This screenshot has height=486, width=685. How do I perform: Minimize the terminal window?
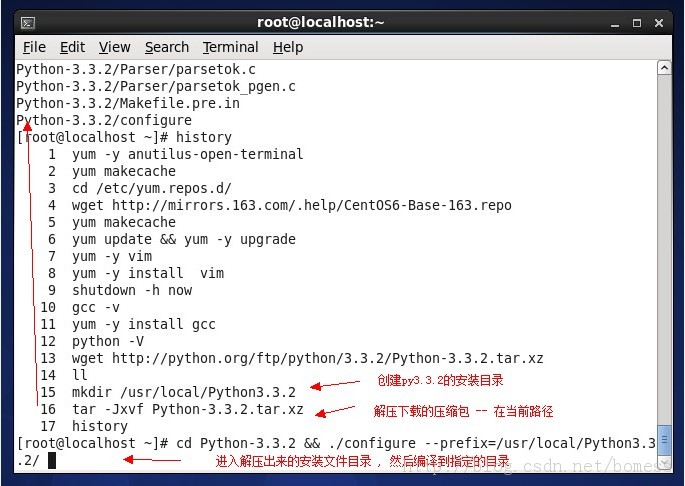(615, 23)
